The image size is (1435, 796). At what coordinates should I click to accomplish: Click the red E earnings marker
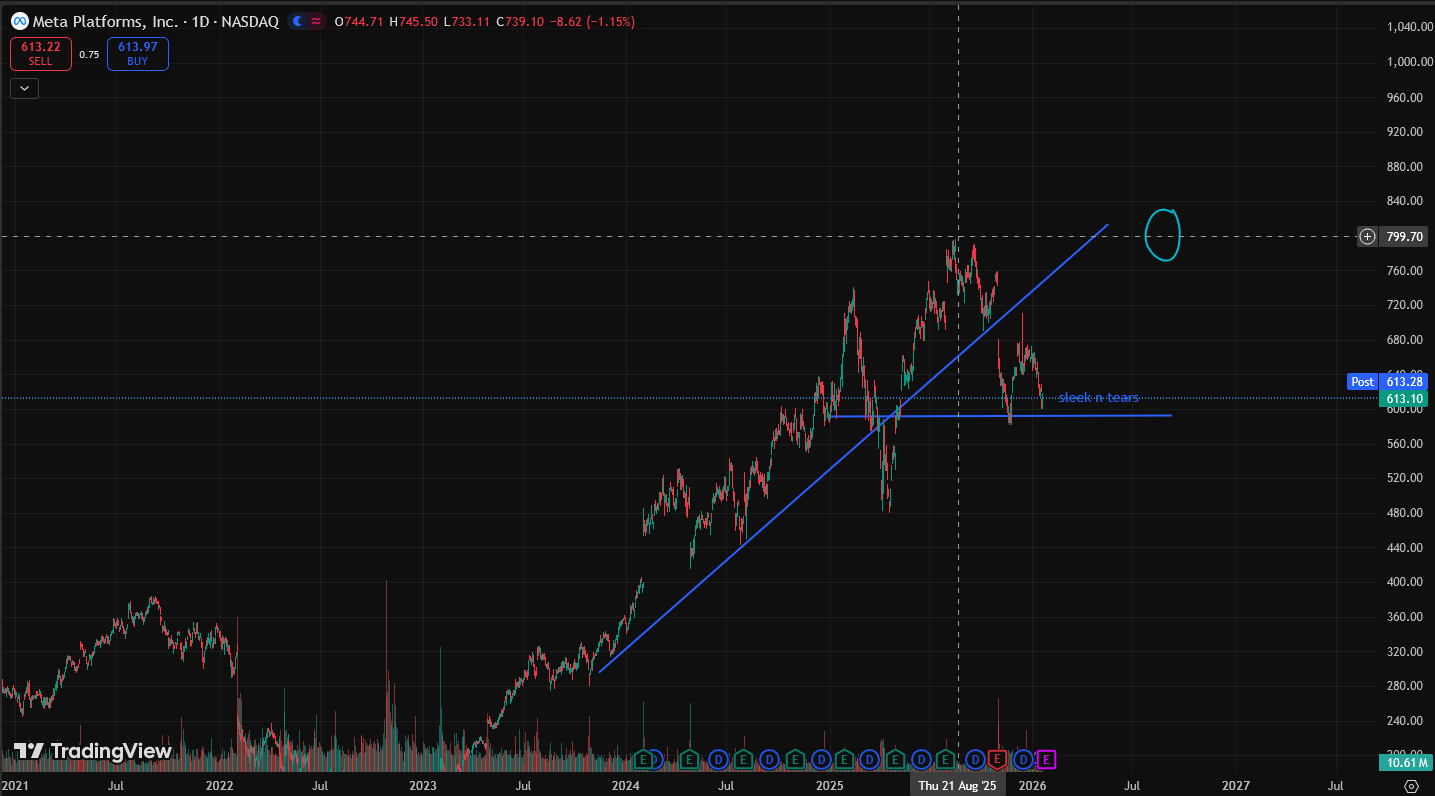pos(997,760)
